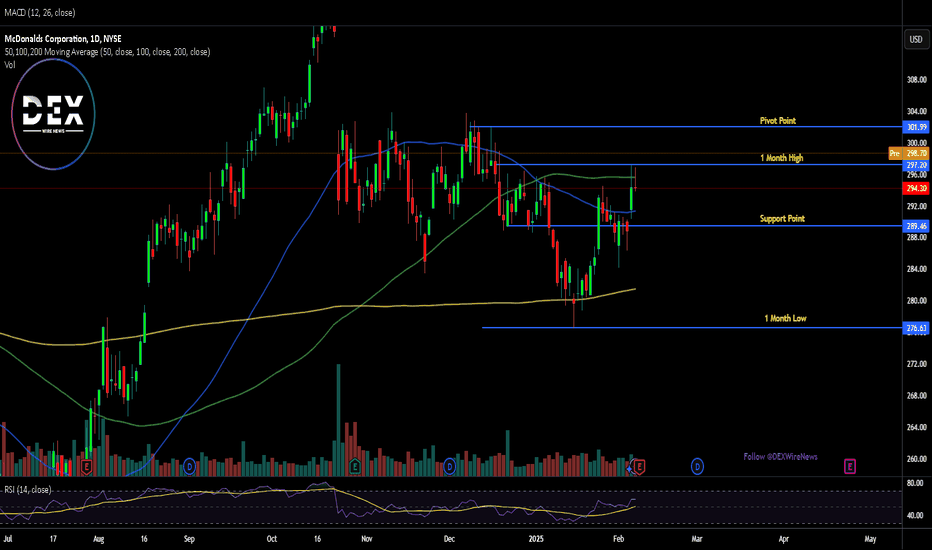Click the 276.63 blue price label

coord(915,328)
